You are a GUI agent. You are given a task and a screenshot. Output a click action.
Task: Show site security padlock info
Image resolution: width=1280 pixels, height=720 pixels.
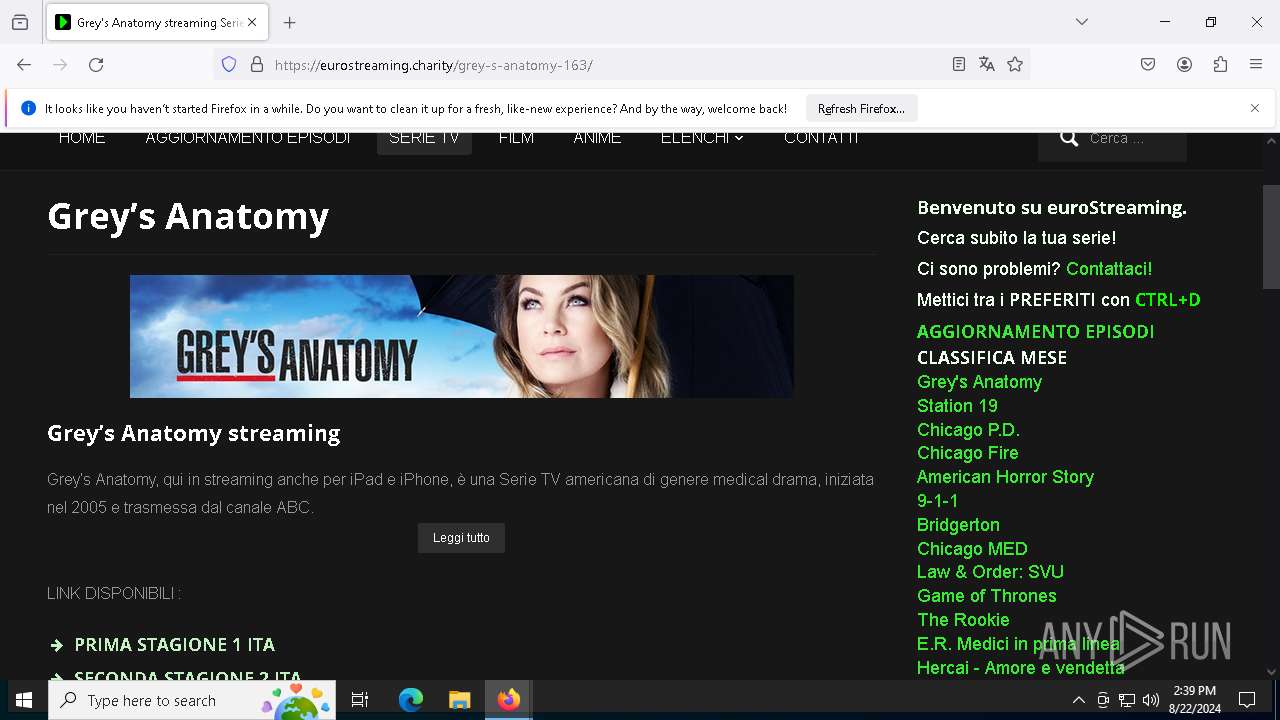pos(257,64)
